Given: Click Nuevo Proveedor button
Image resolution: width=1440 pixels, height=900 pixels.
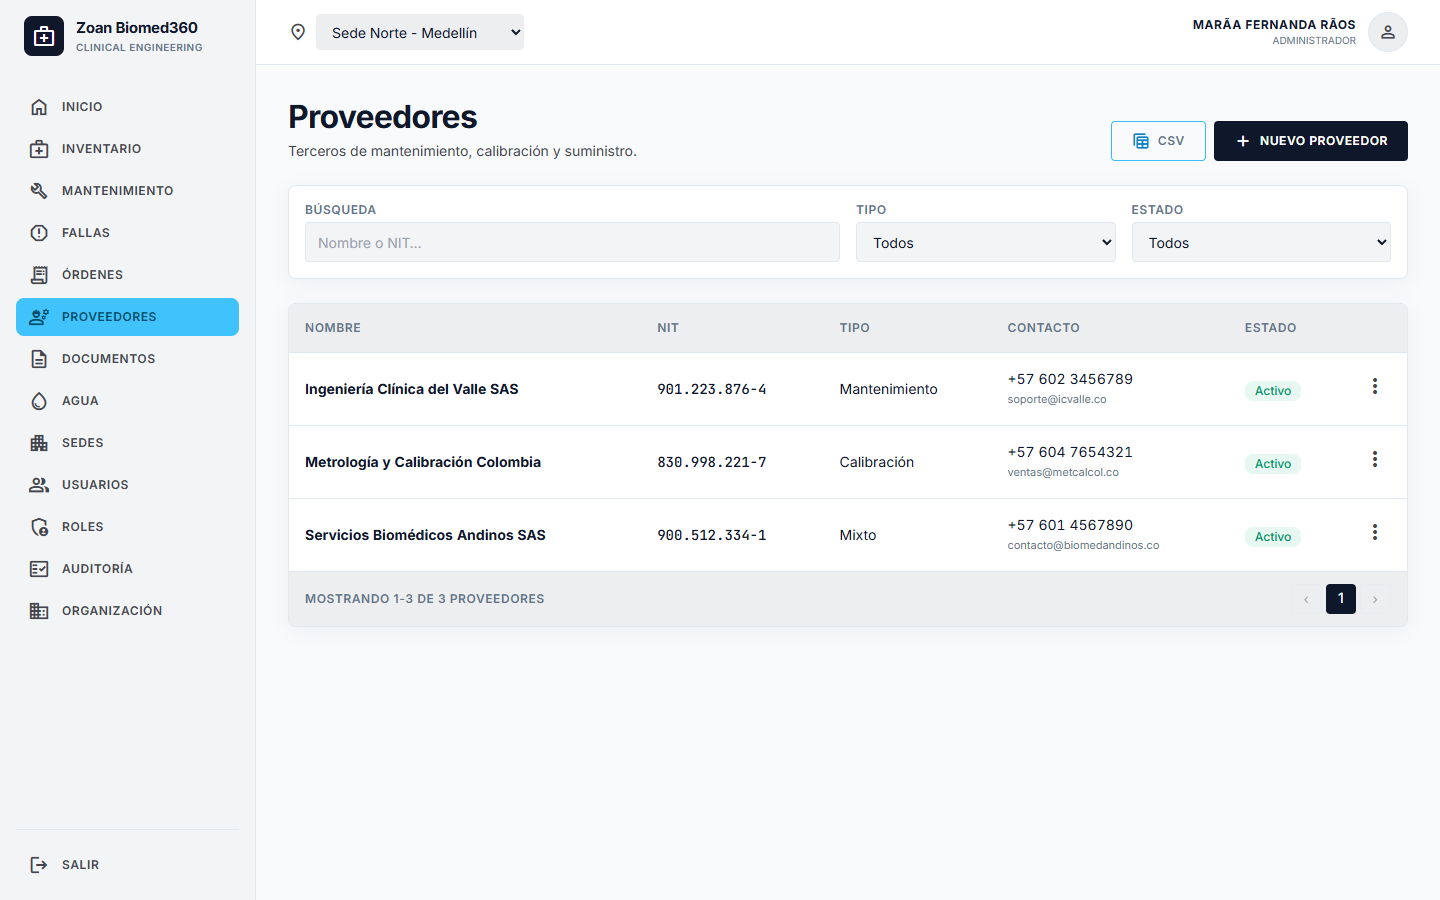Looking at the screenshot, I should tap(1311, 141).
